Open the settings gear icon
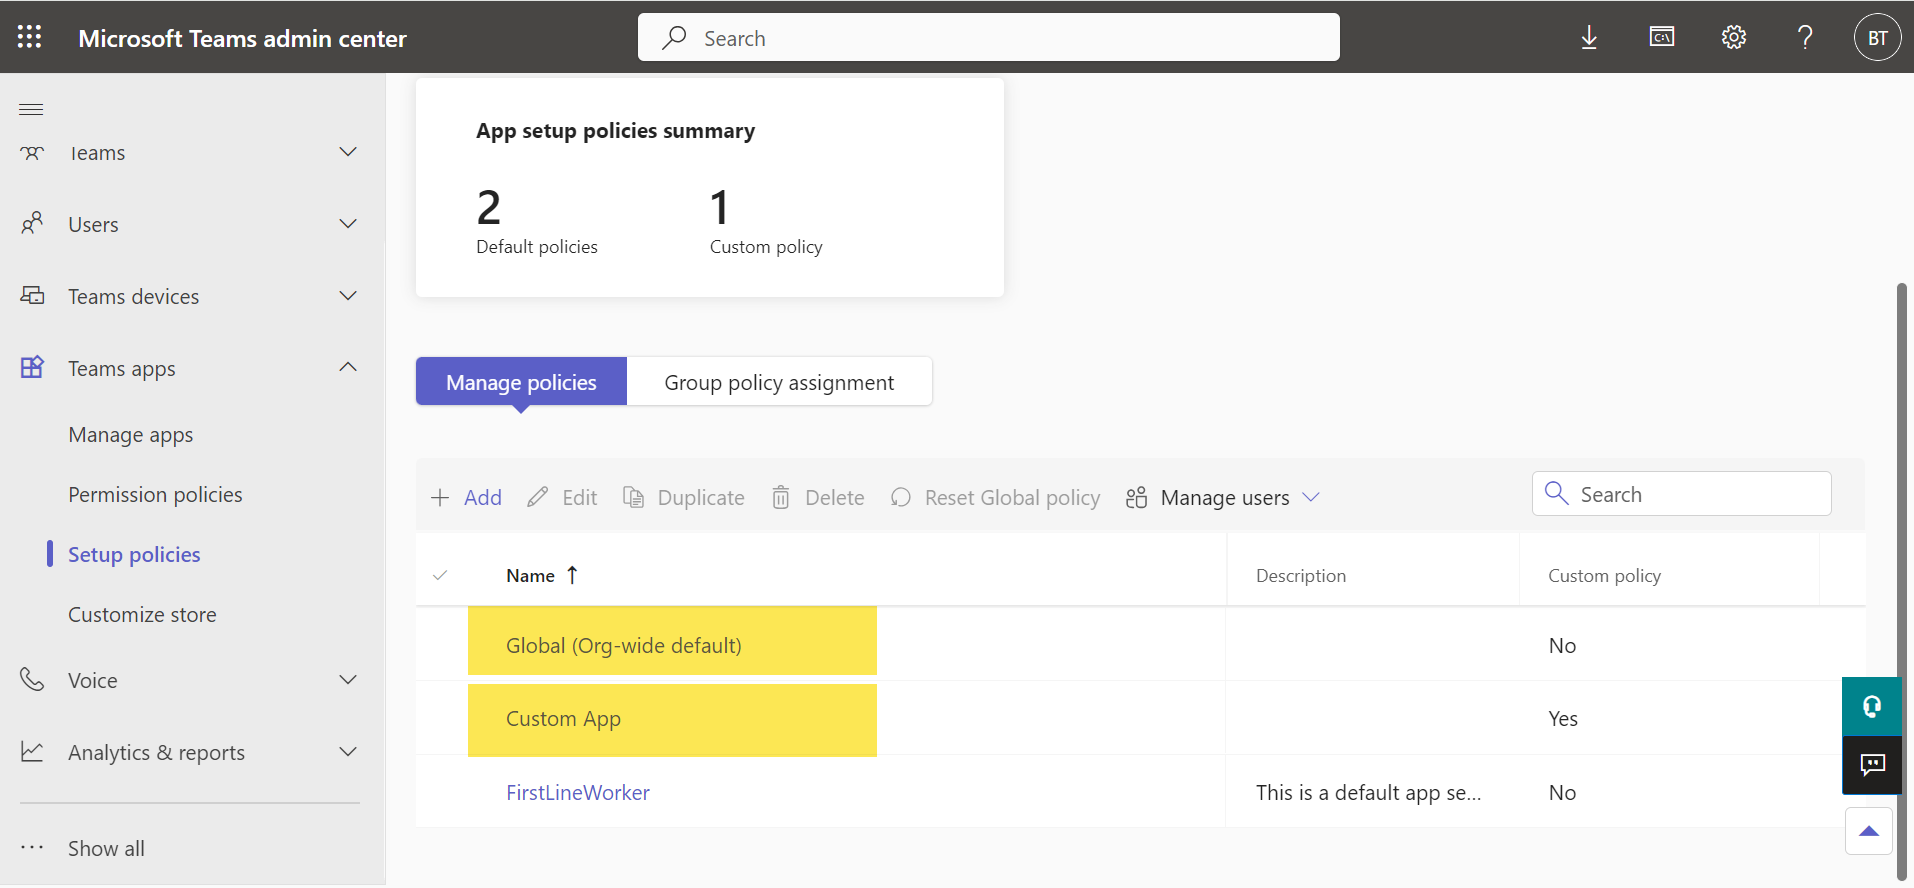The image size is (1914, 888). tap(1734, 37)
